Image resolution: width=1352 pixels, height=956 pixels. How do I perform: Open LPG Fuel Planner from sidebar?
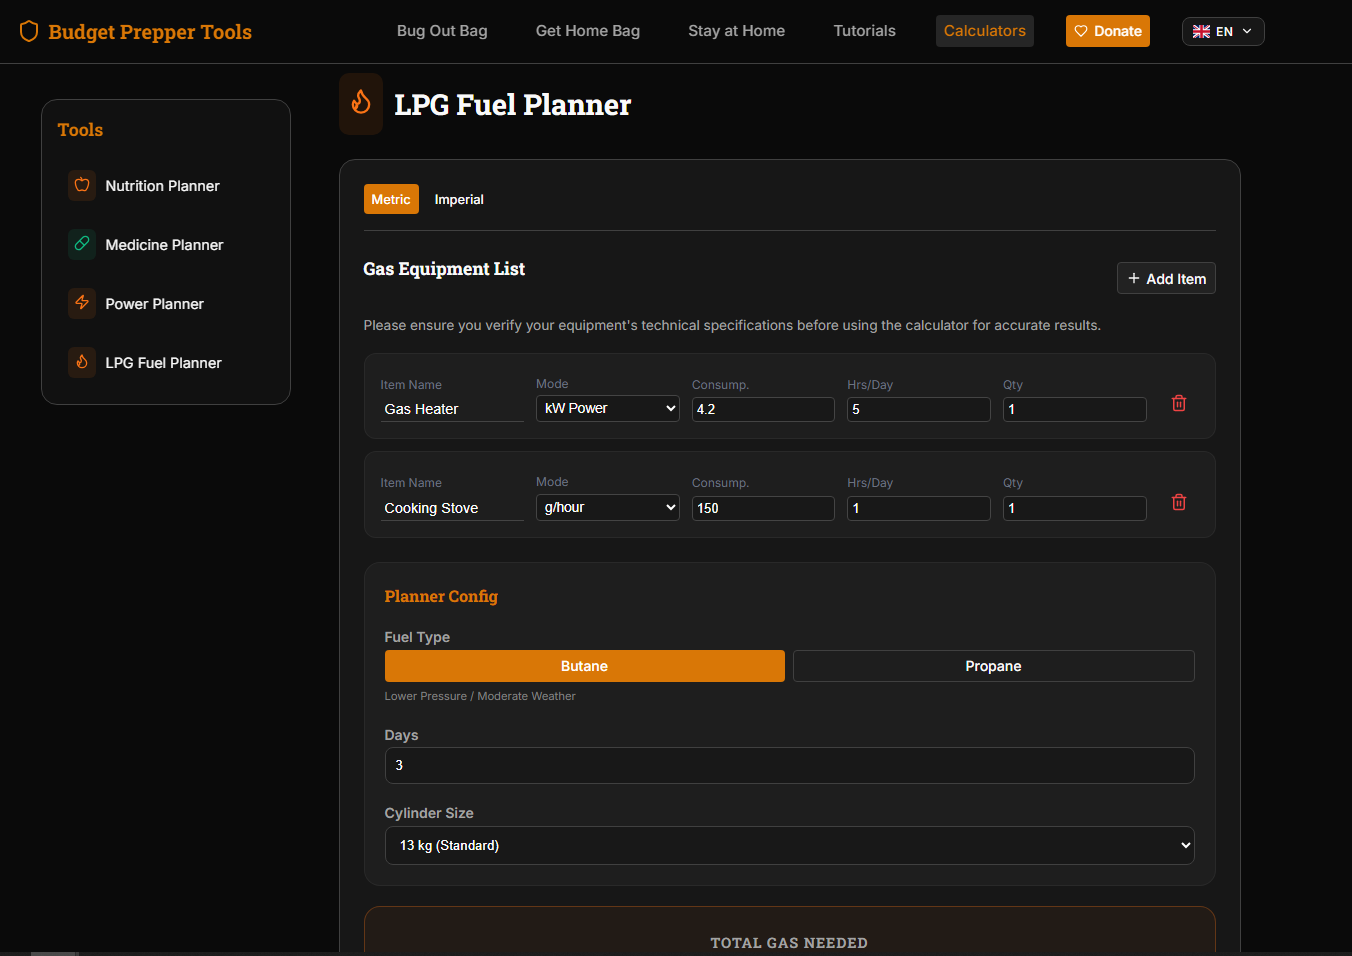(166, 362)
